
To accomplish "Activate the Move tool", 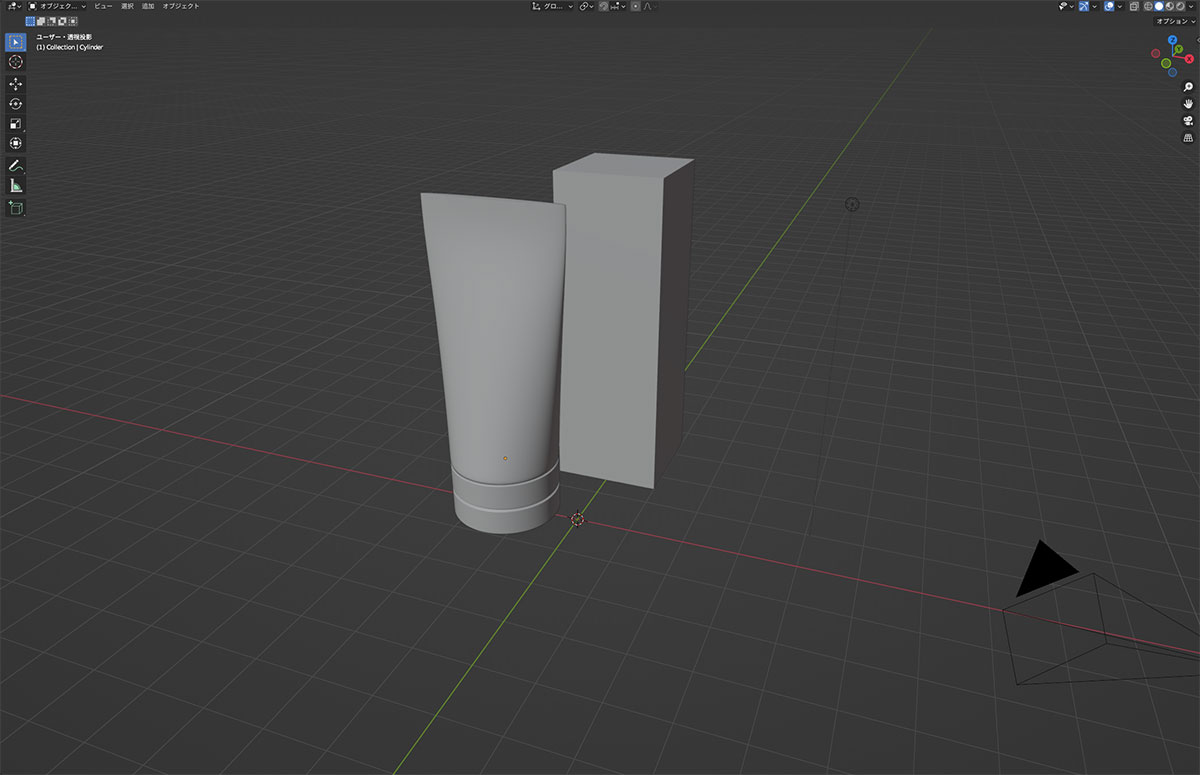I will tap(16, 84).
